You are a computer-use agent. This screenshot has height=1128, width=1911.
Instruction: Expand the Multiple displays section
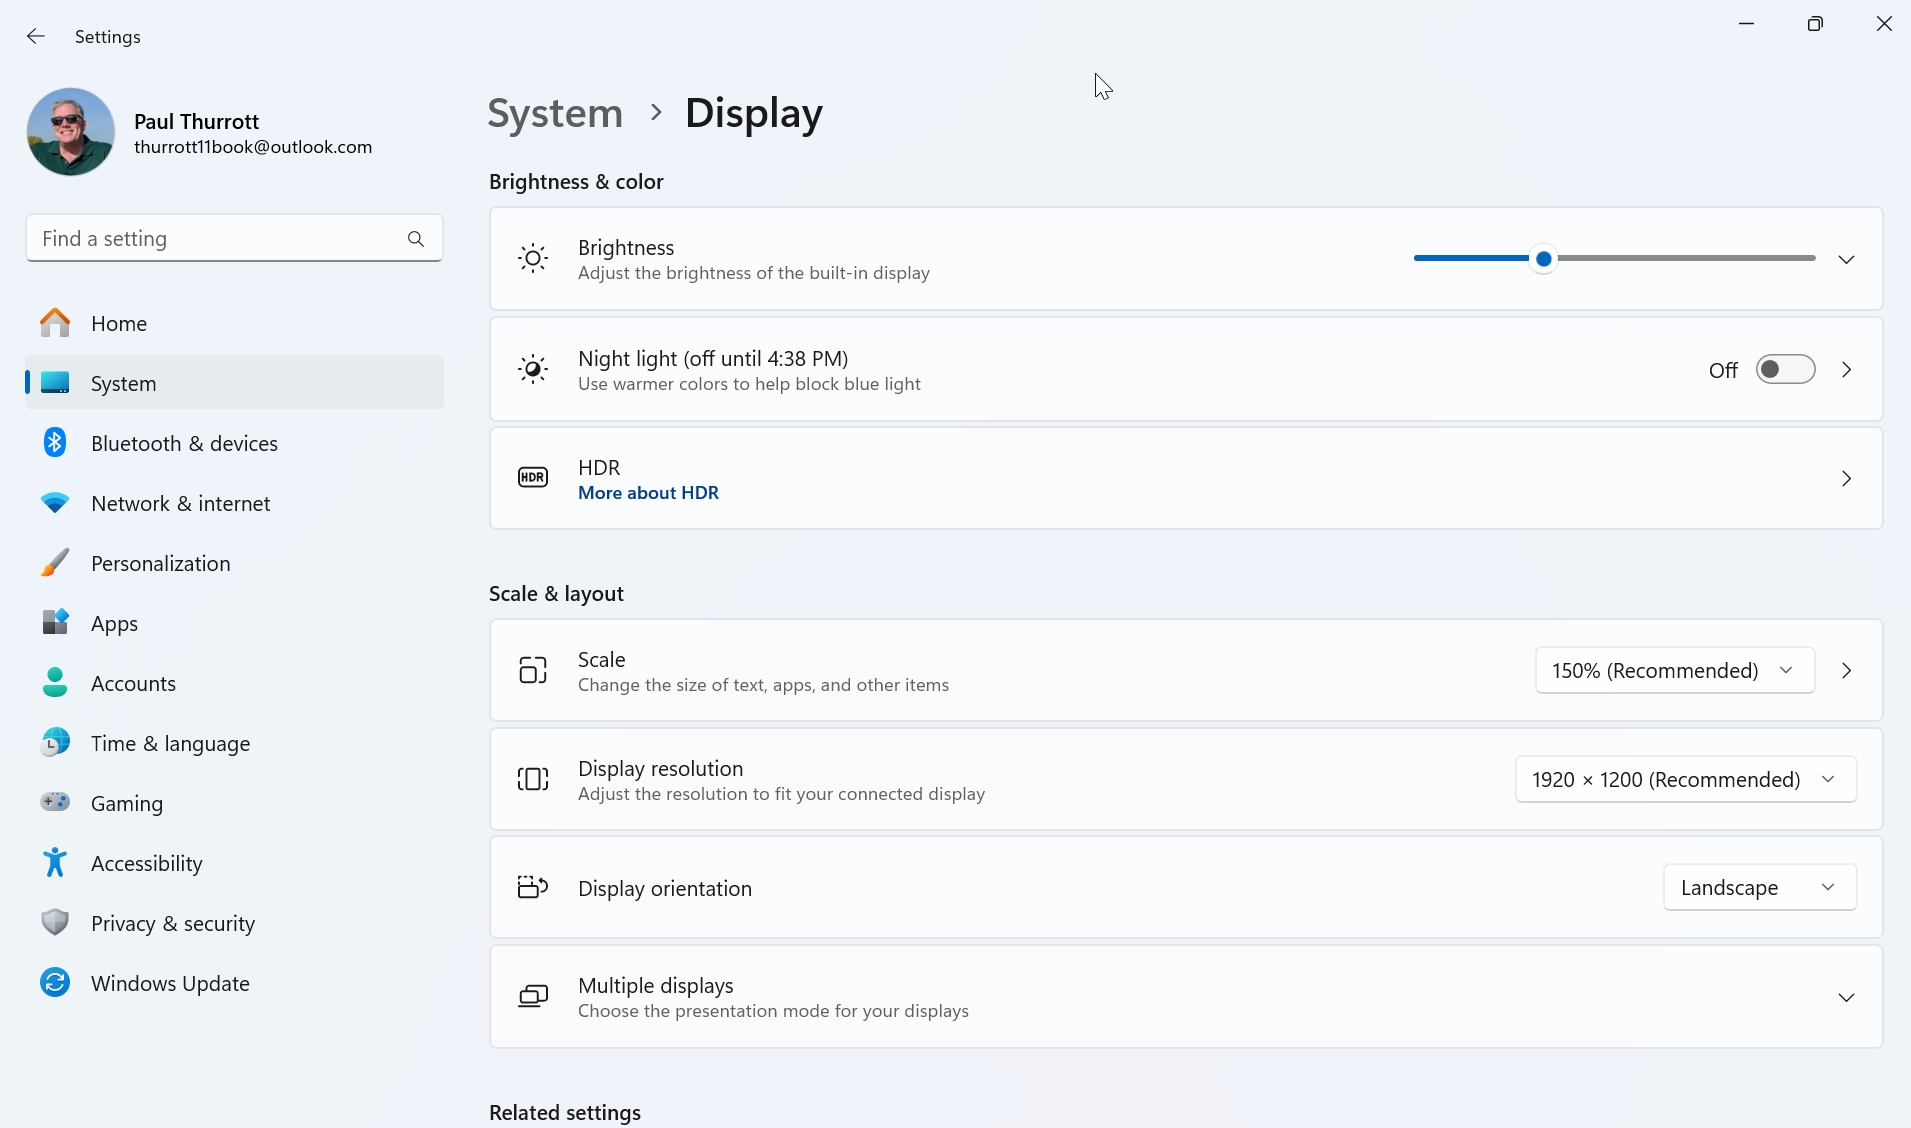pyautogui.click(x=1846, y=998)
